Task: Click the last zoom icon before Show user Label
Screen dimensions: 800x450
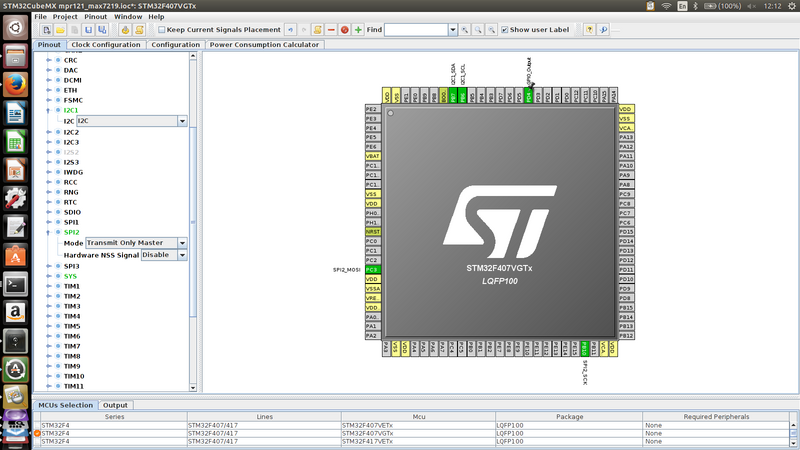Action: click(491, 30)
